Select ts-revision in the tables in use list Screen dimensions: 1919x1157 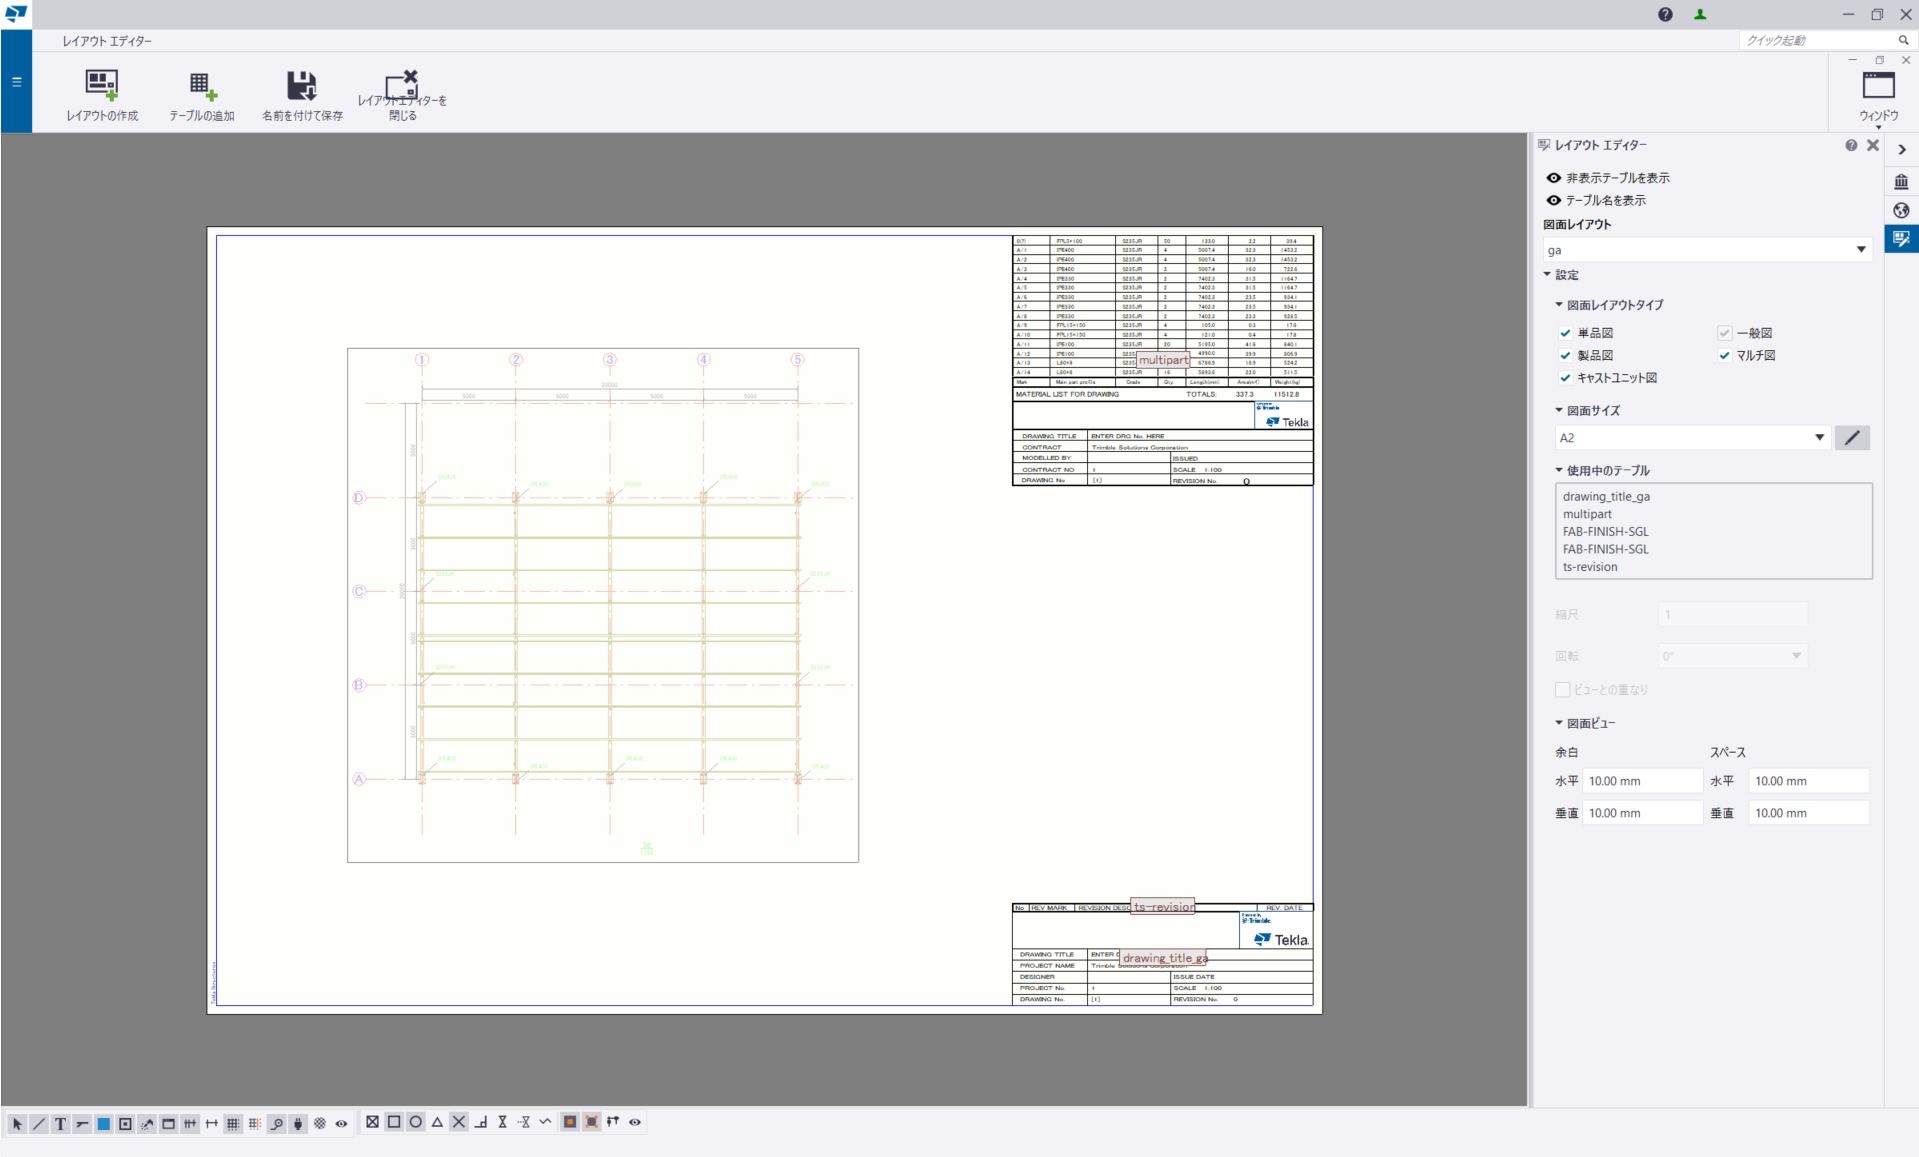[x=1590, y=566]
